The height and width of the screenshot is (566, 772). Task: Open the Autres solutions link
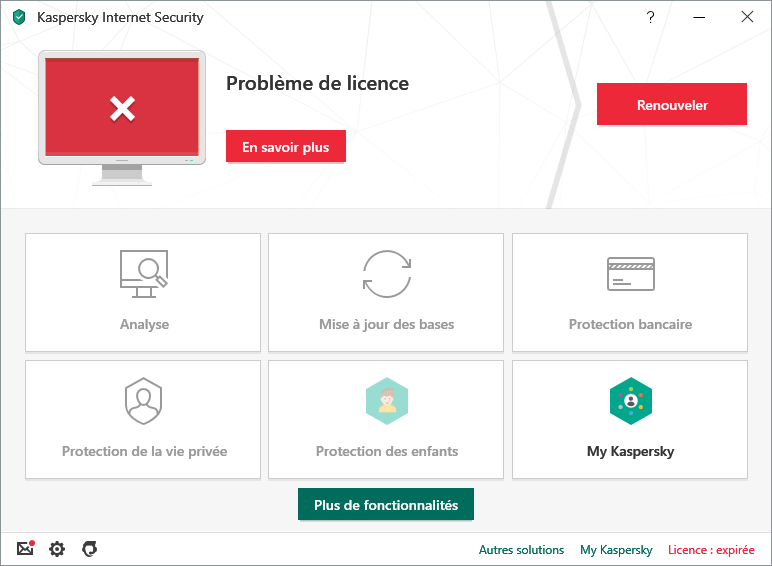pos(521,550)
